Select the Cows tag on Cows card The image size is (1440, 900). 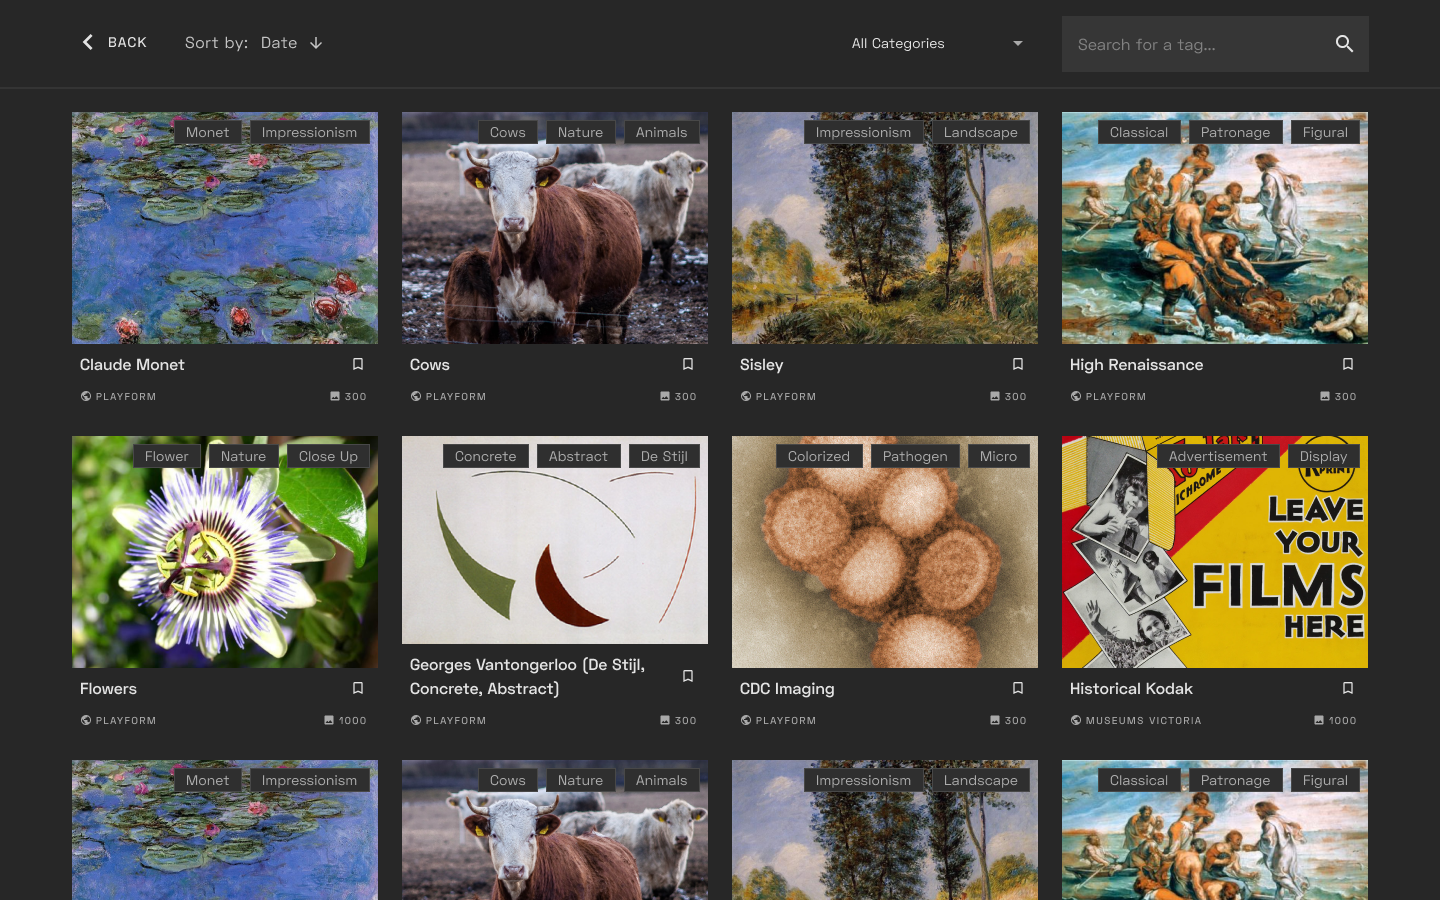tap(507, 132)
